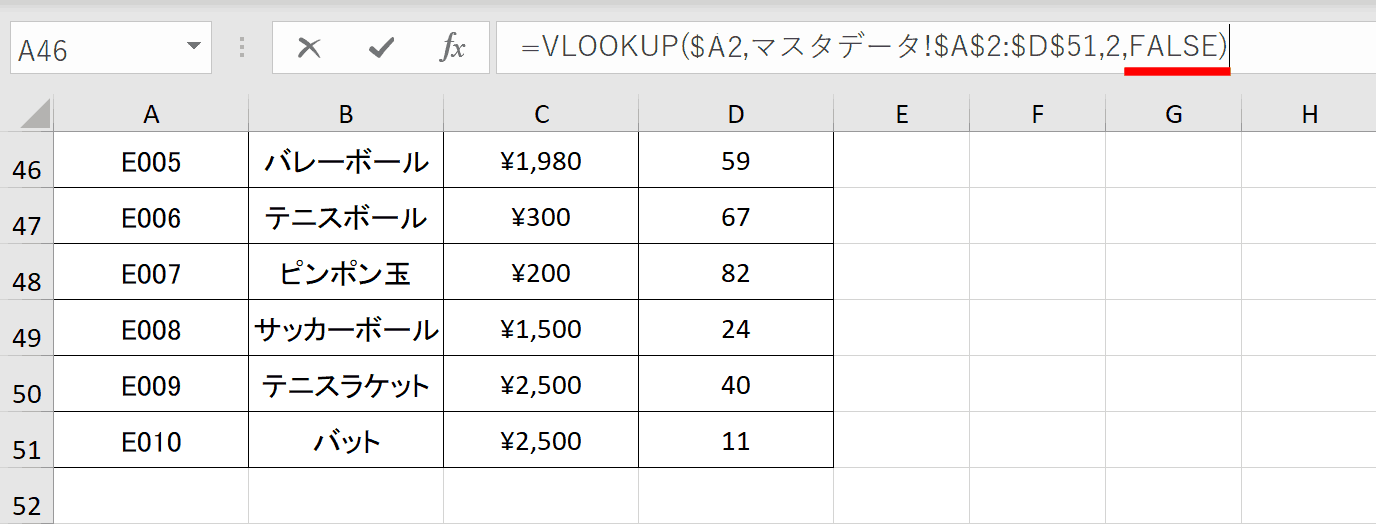Select cell containing E005
1376x524 pixels.
(151, 160)
